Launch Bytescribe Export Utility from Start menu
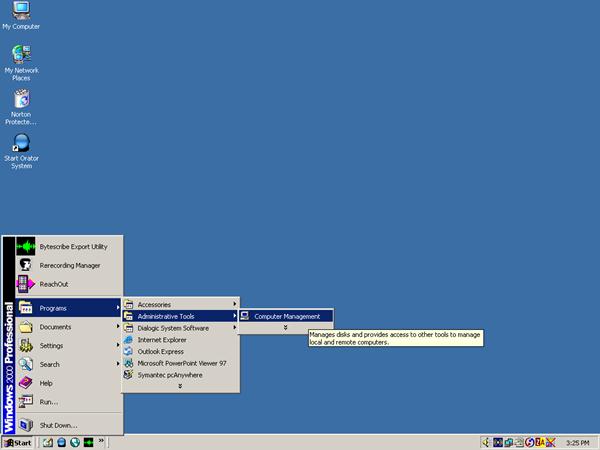 tap(69, 247)
